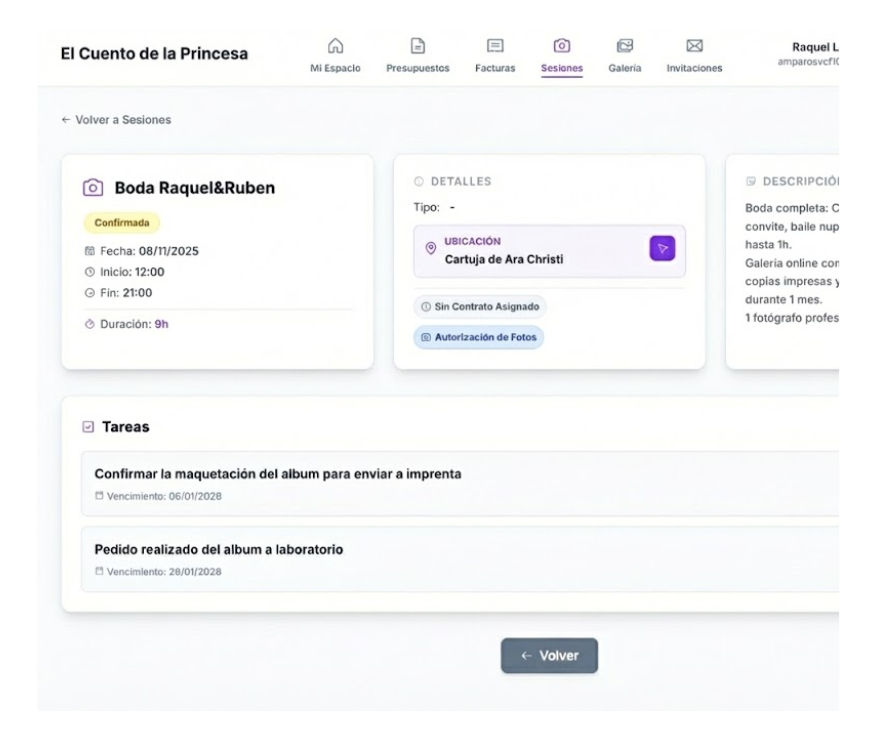
Task: Click the Autorización de Fotos badge
Action: tap(479, 338)
